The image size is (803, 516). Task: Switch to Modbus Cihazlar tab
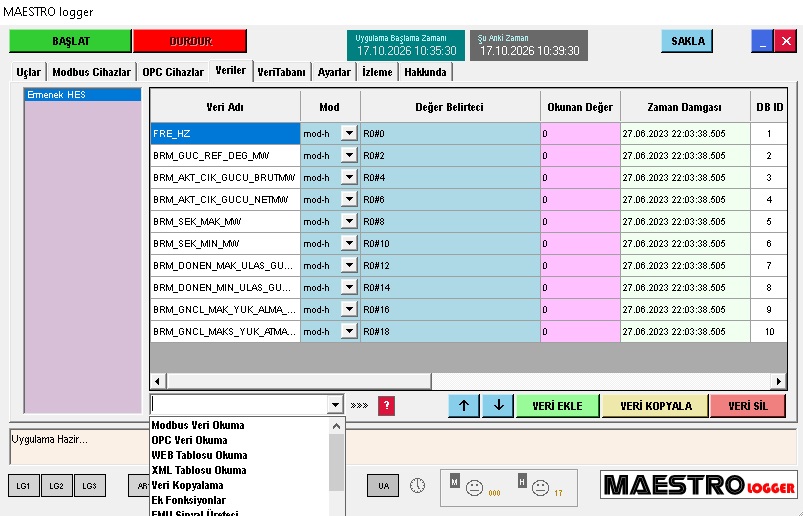pyautogui.click(x=92, y=72)
